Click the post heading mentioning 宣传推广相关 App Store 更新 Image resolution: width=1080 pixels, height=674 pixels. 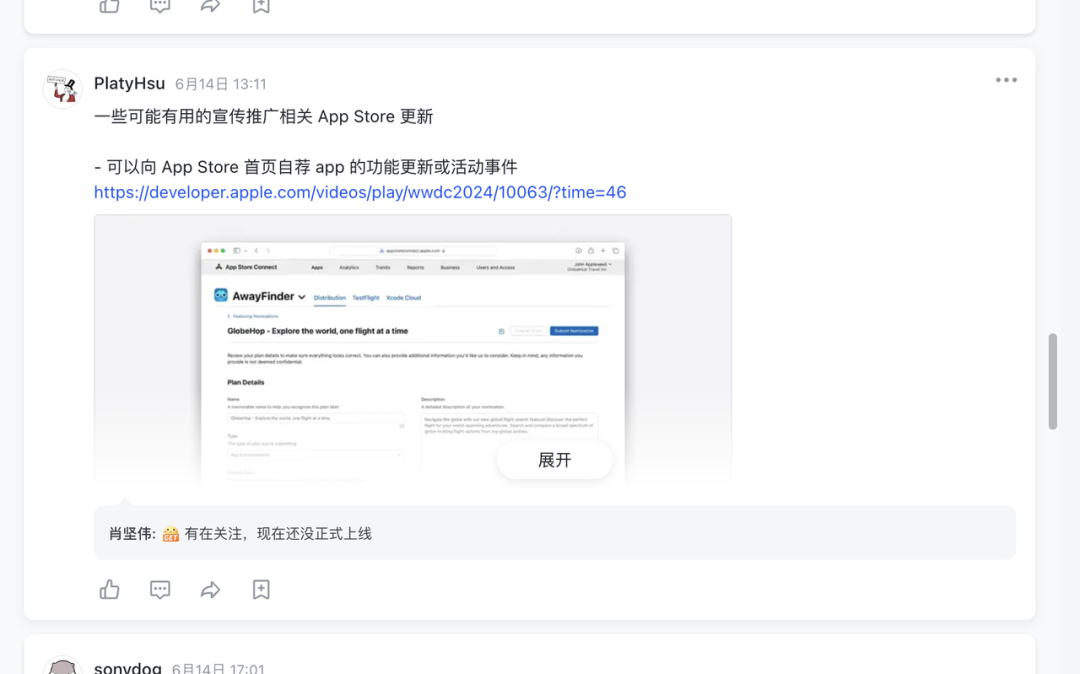(264, 116)
